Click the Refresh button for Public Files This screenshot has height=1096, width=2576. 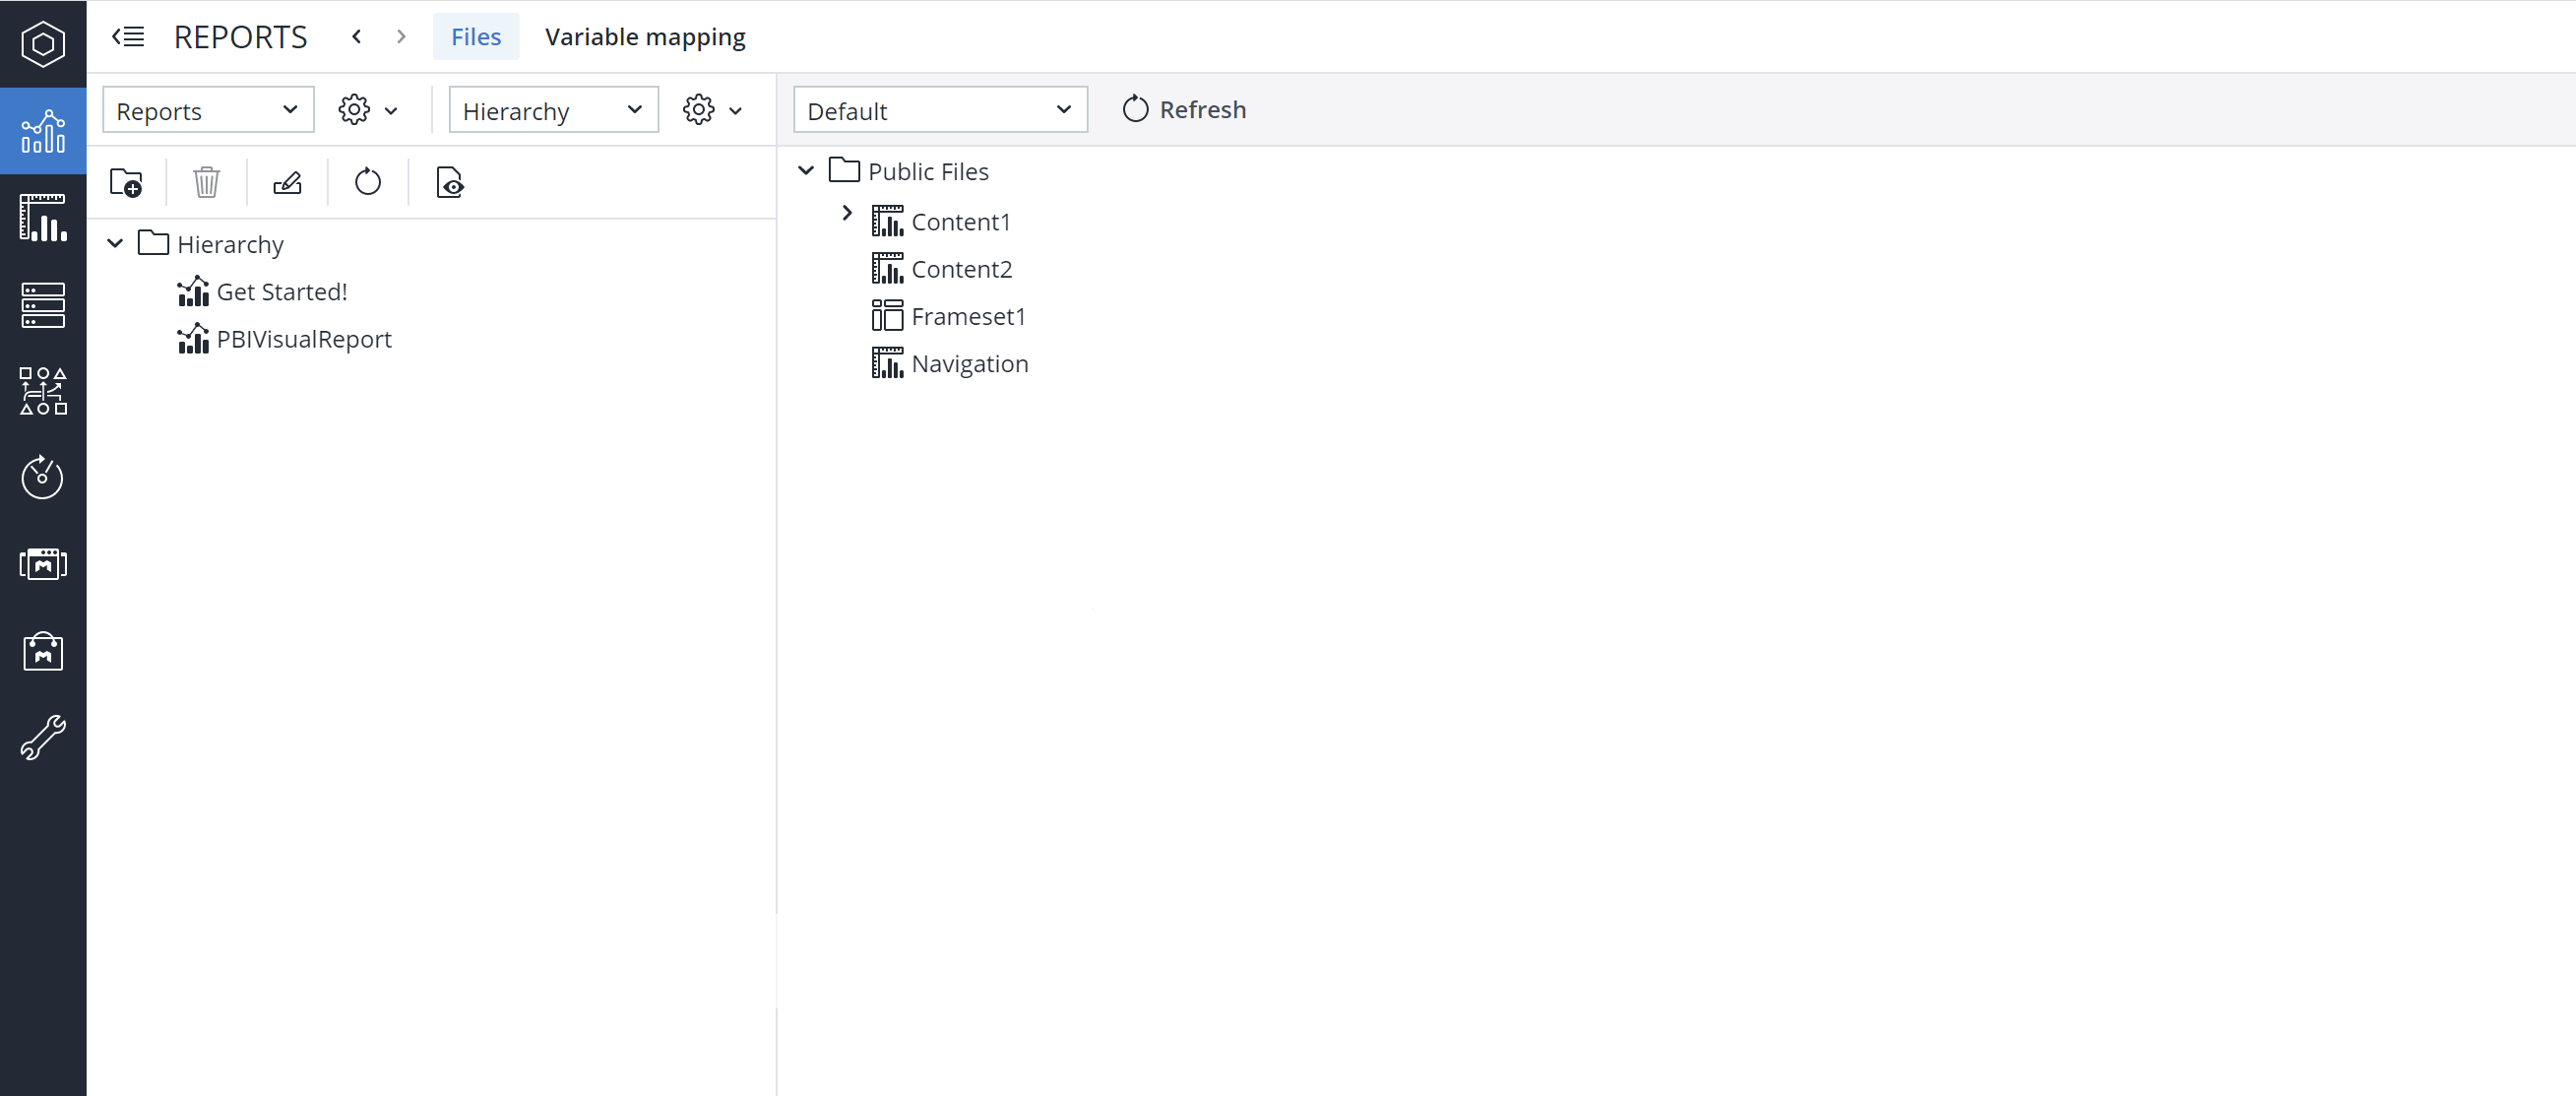pos(1184,109)
